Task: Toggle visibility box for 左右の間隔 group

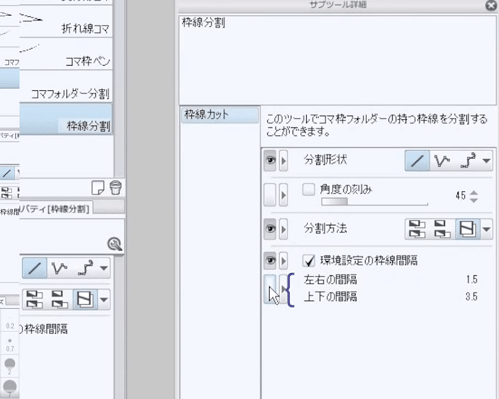Action: pyautogui.click(x=270, y=289)
